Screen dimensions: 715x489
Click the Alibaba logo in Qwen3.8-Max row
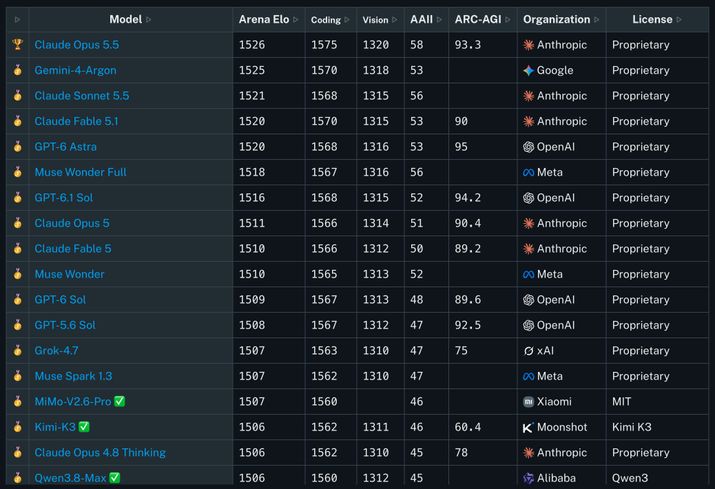coord(528,478)
